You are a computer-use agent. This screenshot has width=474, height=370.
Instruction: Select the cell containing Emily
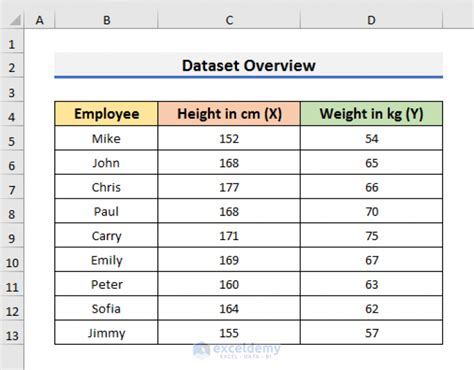[106, 260]
